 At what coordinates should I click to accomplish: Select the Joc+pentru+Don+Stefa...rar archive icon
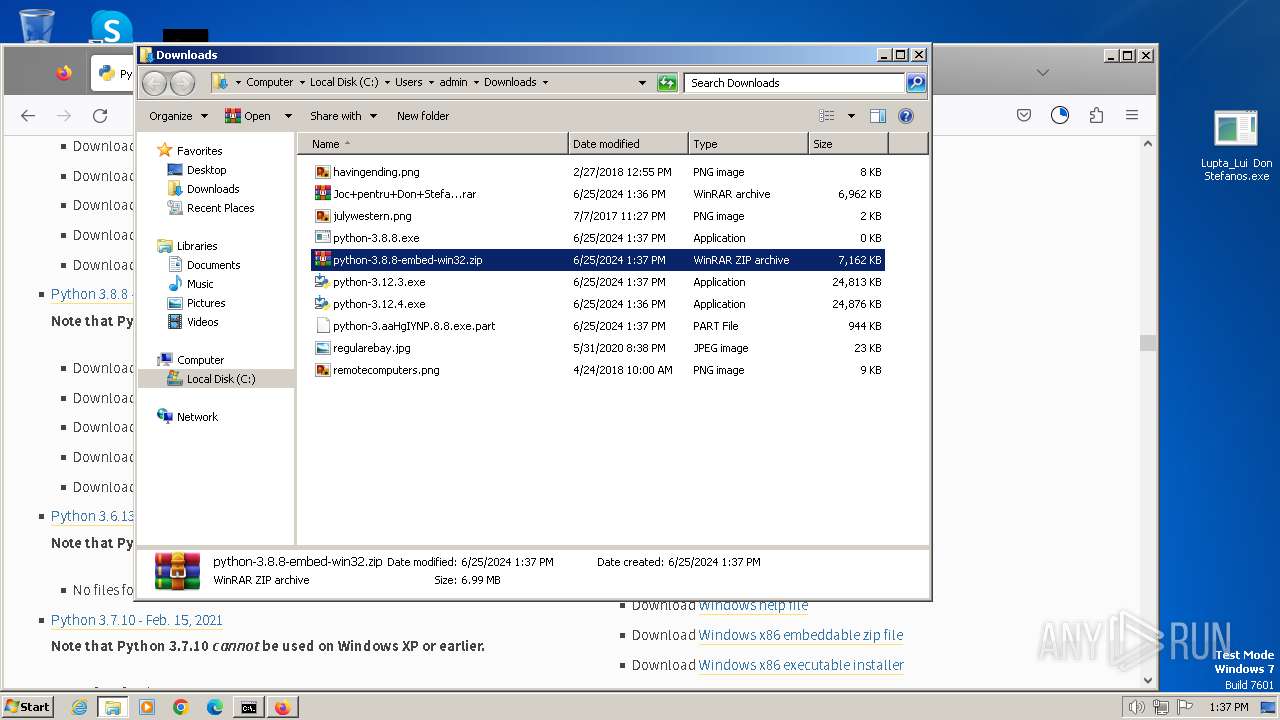322,194
